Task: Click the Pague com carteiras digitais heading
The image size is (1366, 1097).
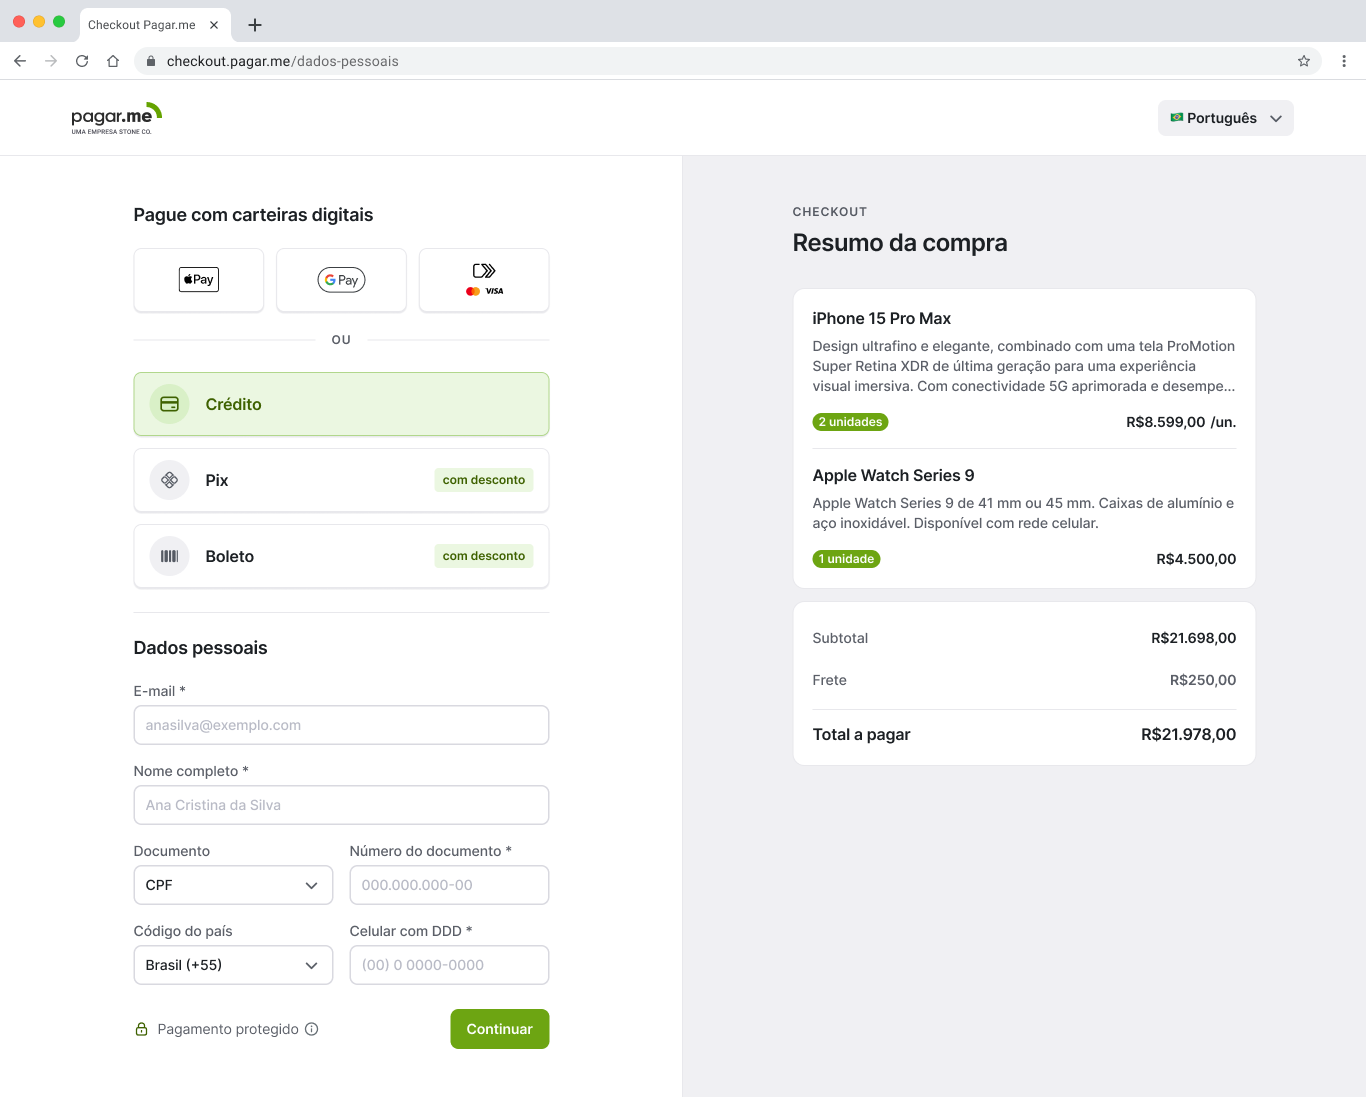Action: (x=253, y=215)
